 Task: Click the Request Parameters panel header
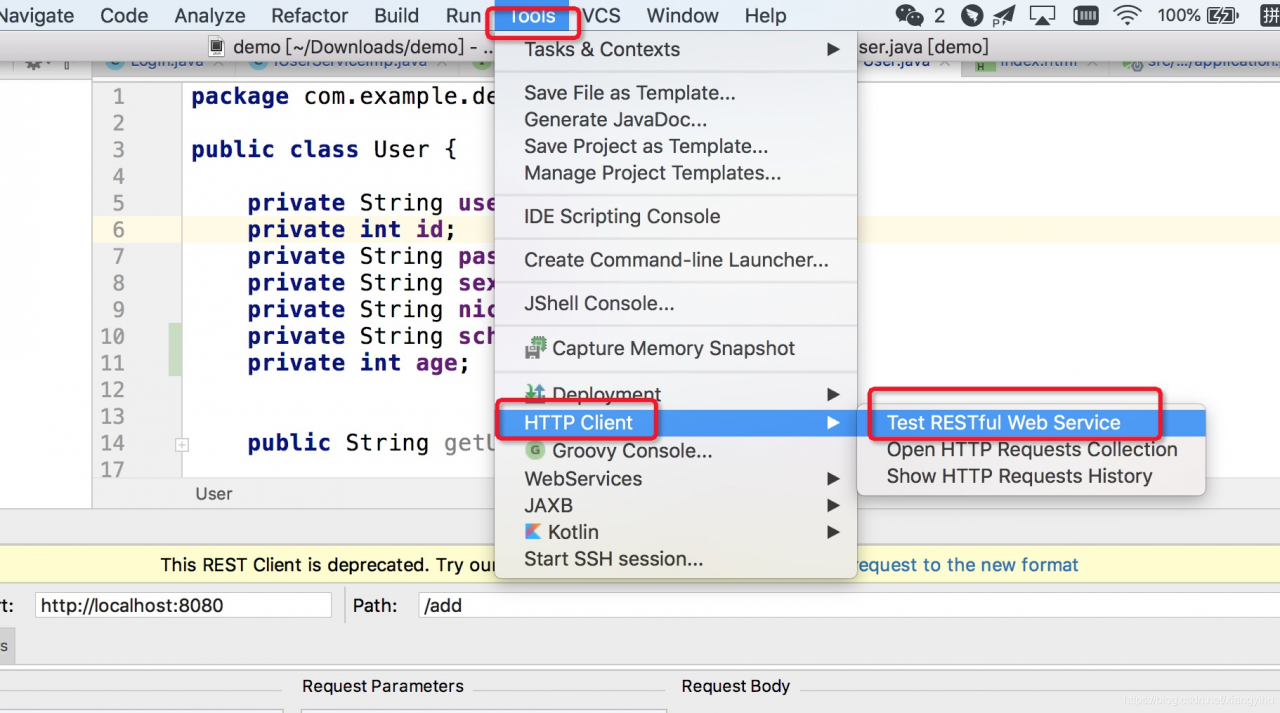click(x=383, y=686)
